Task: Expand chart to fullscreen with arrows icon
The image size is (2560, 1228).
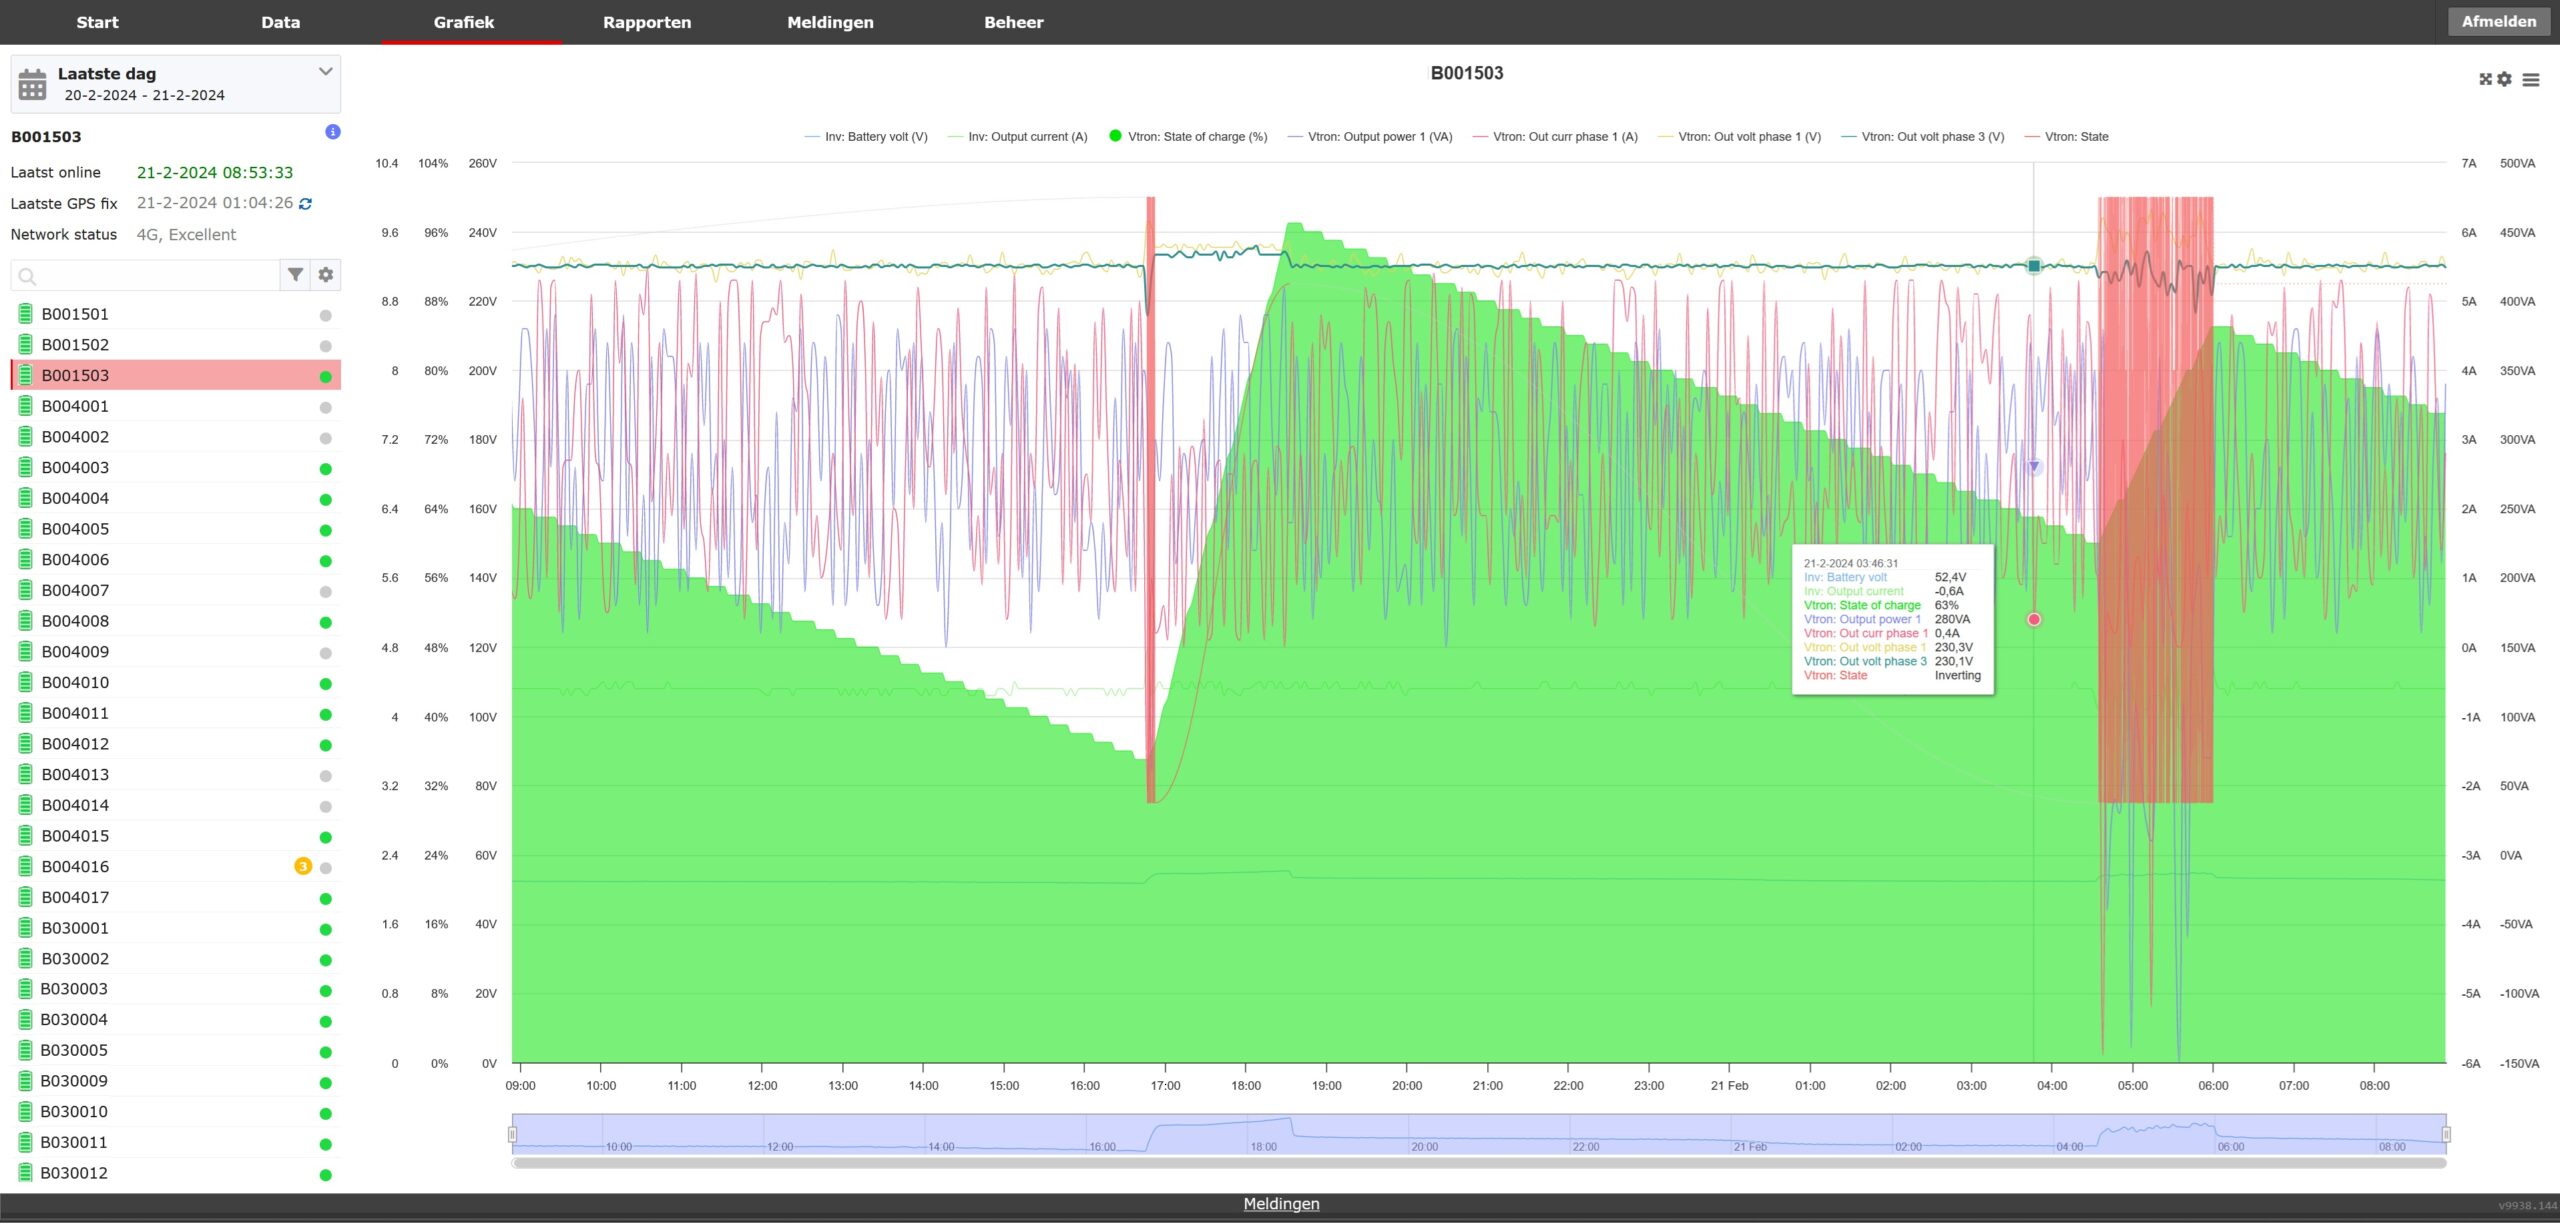Action: [x=2485, y=79]
